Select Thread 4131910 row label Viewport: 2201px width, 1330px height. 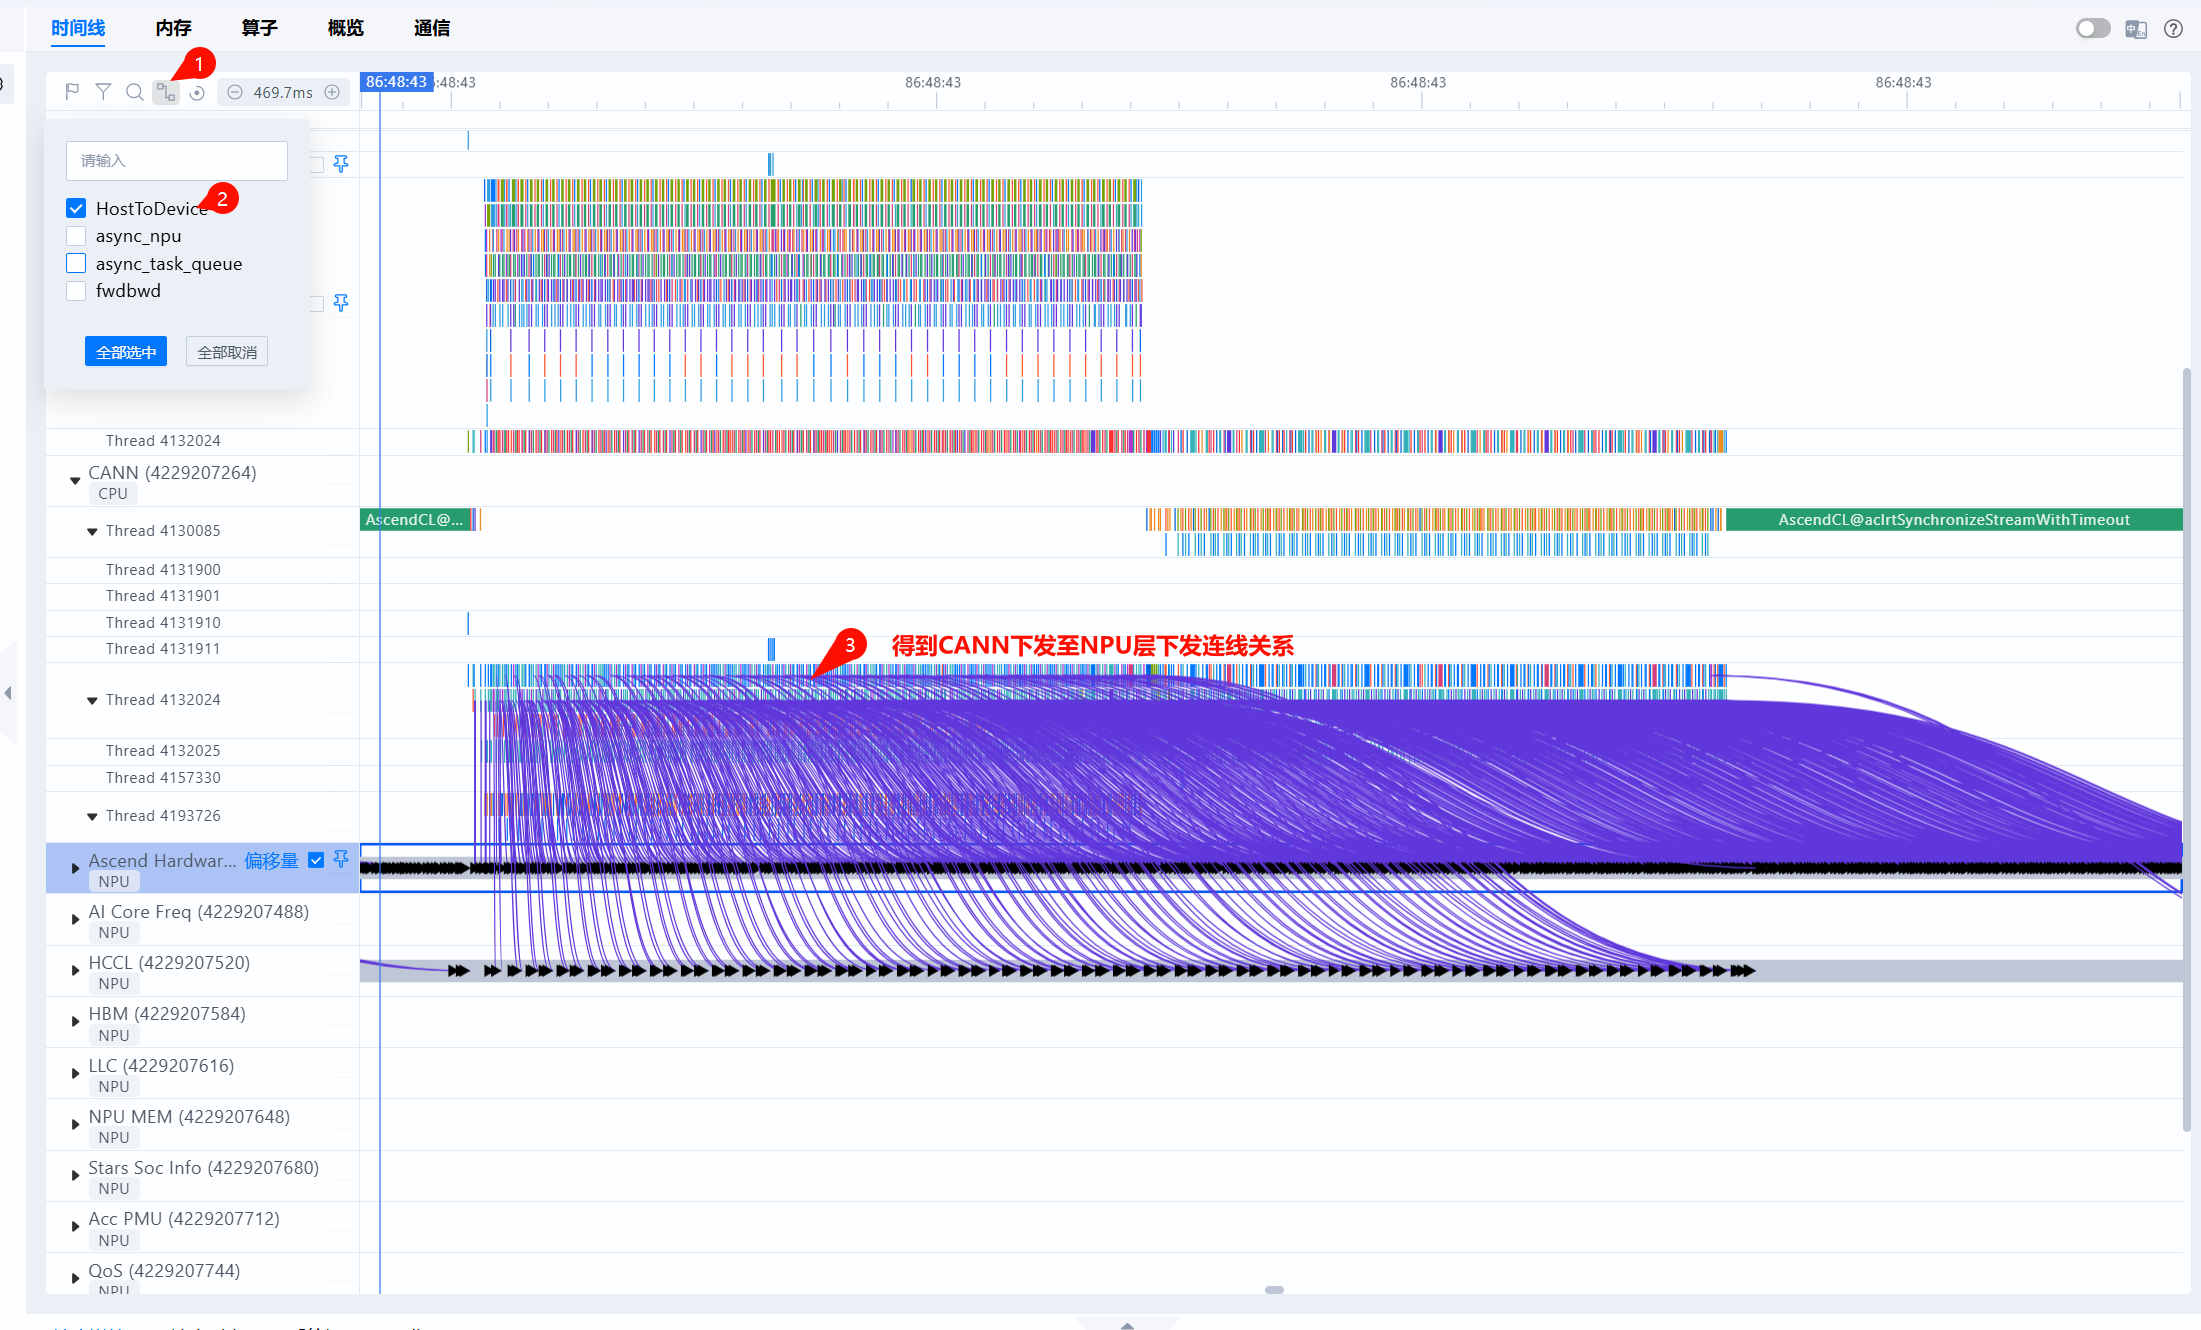(x=163, y=623)
